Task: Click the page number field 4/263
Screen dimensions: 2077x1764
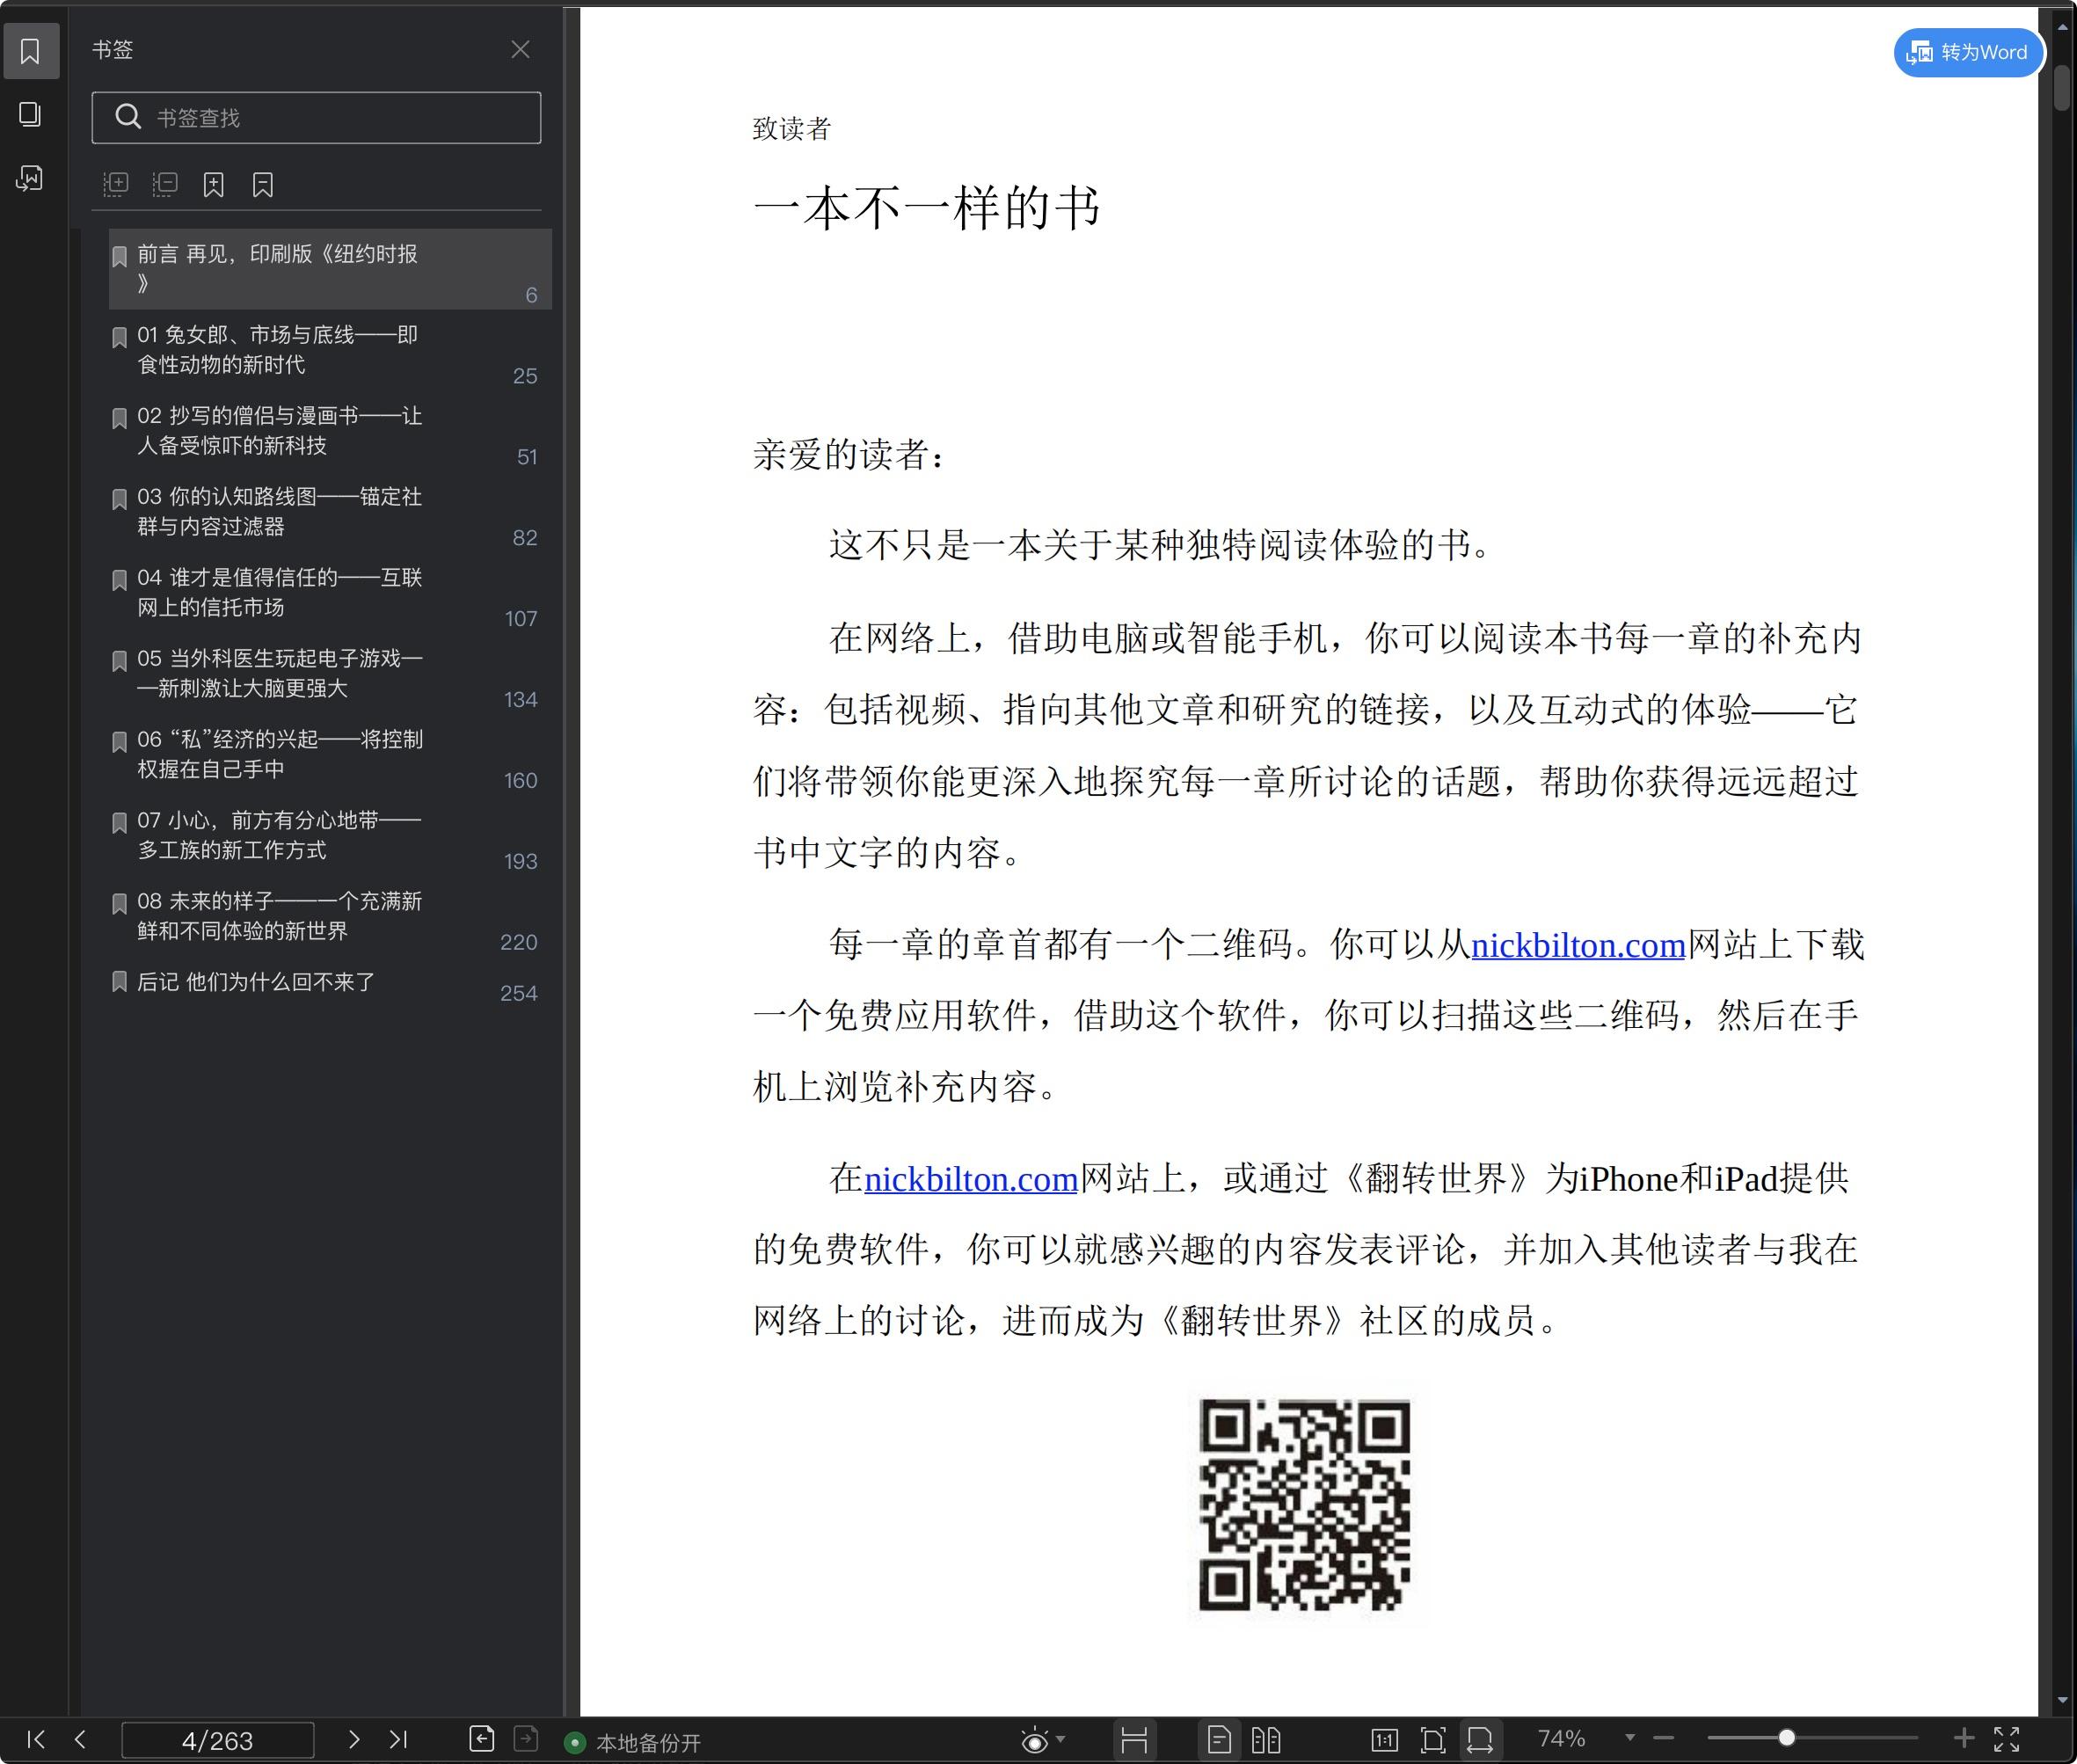Action: tap(218, 1740)
